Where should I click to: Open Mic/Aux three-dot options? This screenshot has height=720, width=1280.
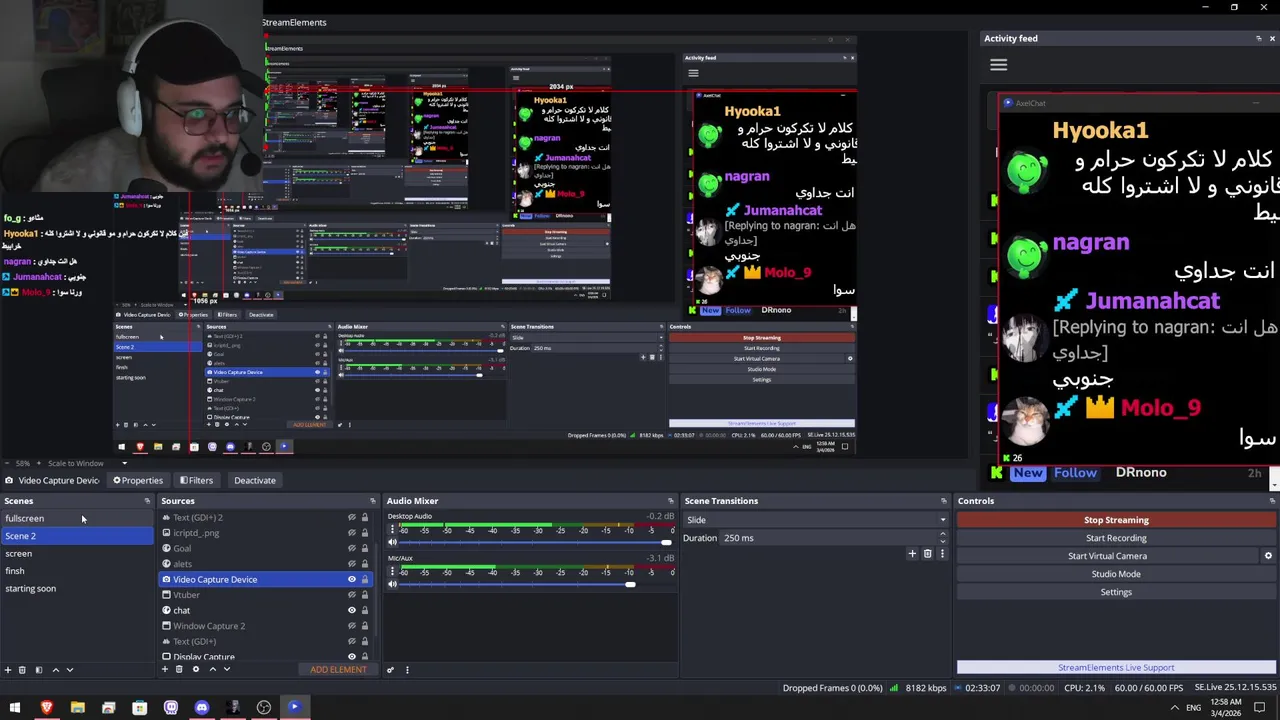(392, 570)
